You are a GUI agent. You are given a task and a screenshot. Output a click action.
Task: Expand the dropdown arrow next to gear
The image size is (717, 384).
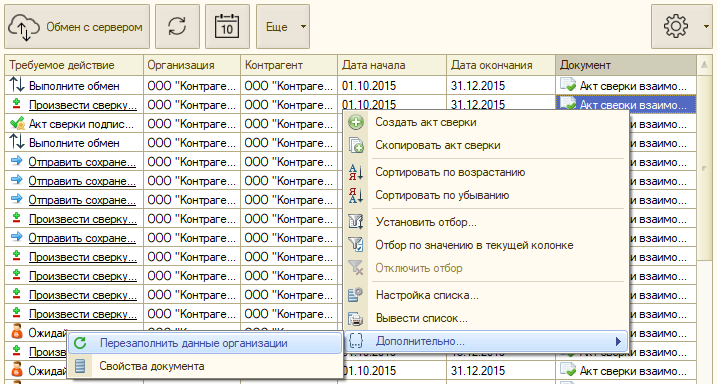coord(706,27)
